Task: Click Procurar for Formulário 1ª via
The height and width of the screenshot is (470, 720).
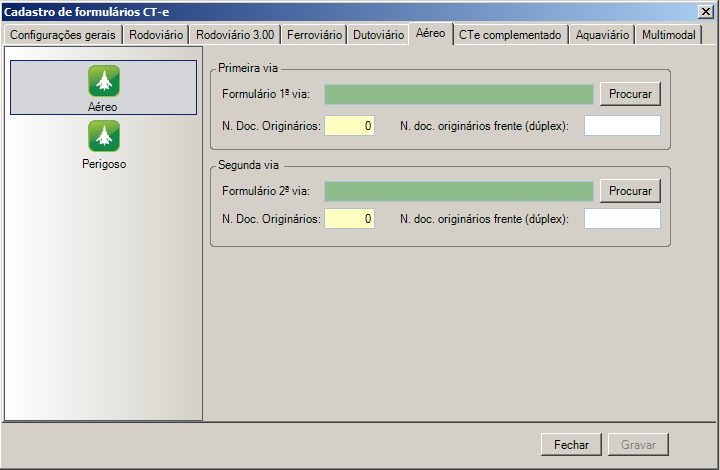Action: pyautogui.click(x=630, y=94)
